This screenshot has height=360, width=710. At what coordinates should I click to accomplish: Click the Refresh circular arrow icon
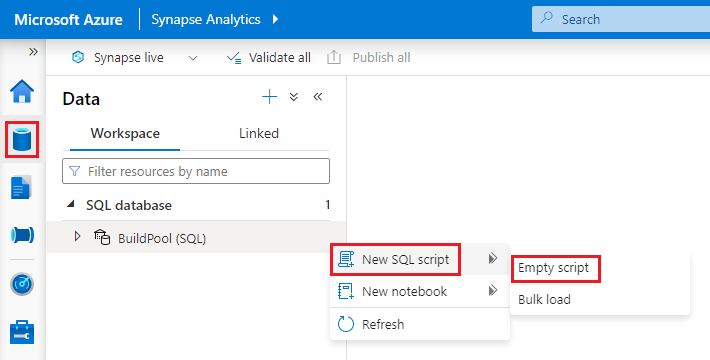346,324
